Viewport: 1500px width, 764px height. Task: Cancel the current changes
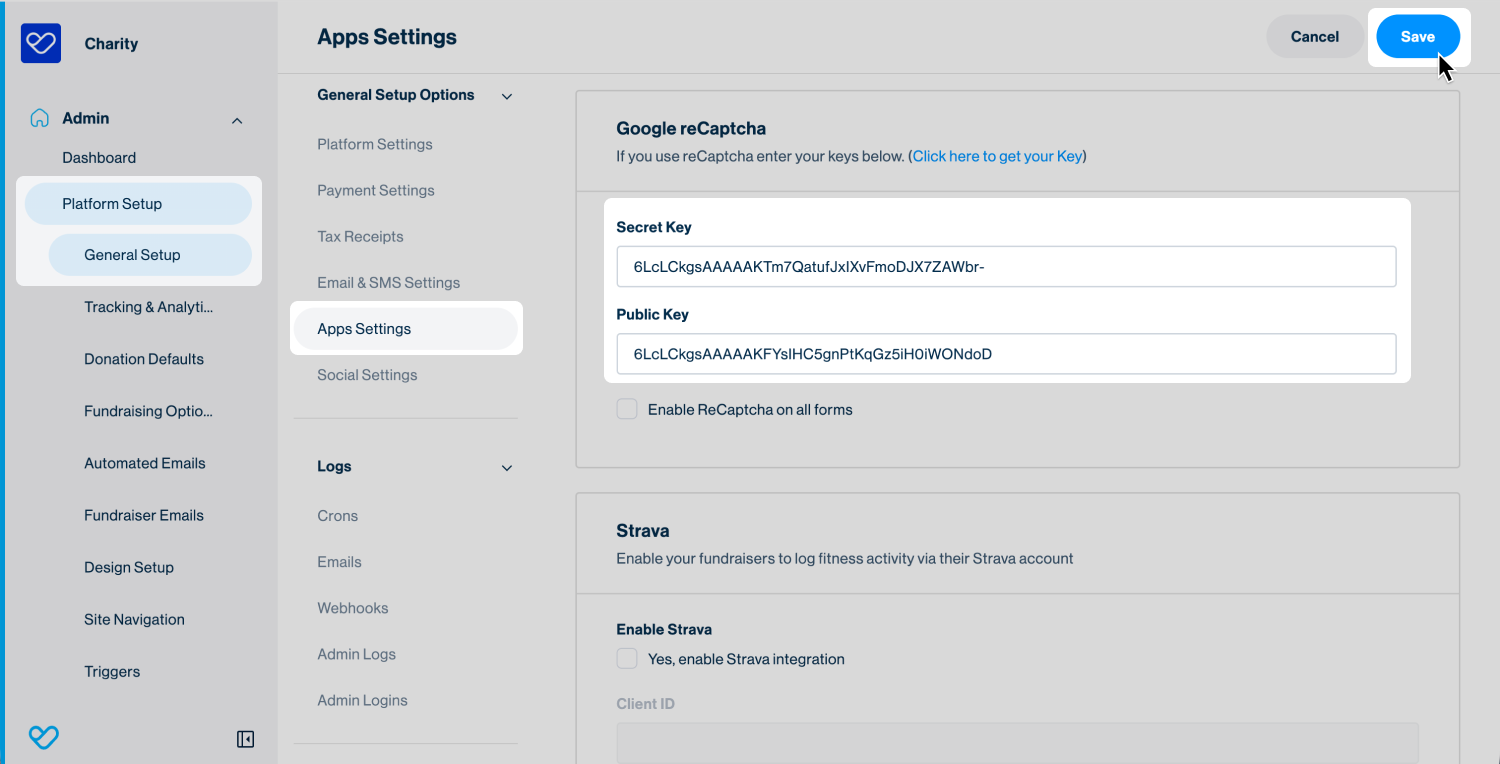[x=1314, y=36]
